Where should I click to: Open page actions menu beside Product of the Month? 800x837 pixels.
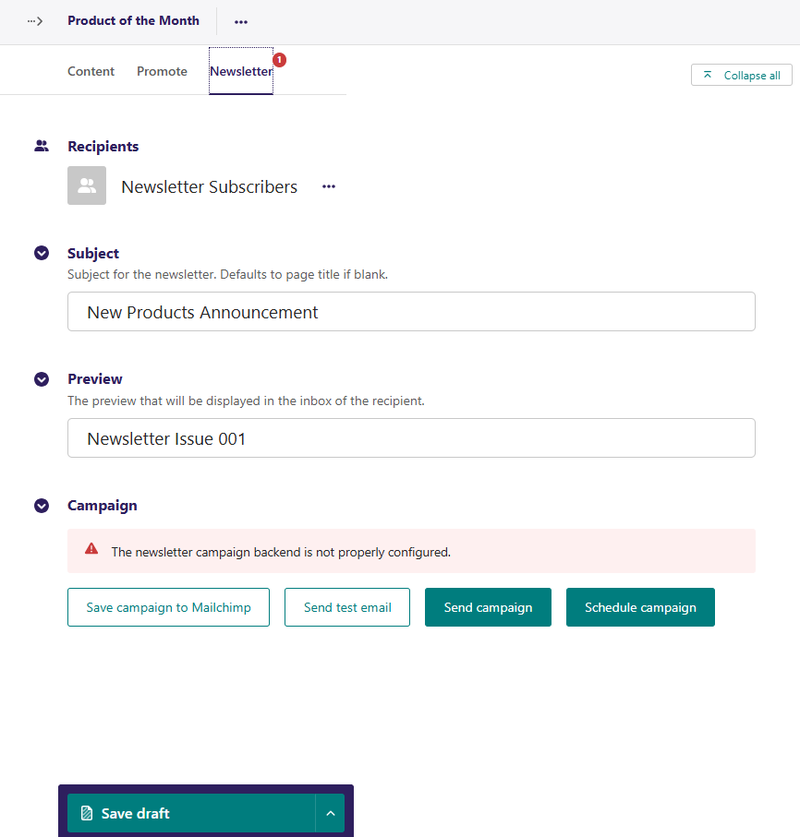[x=241, y=21]
